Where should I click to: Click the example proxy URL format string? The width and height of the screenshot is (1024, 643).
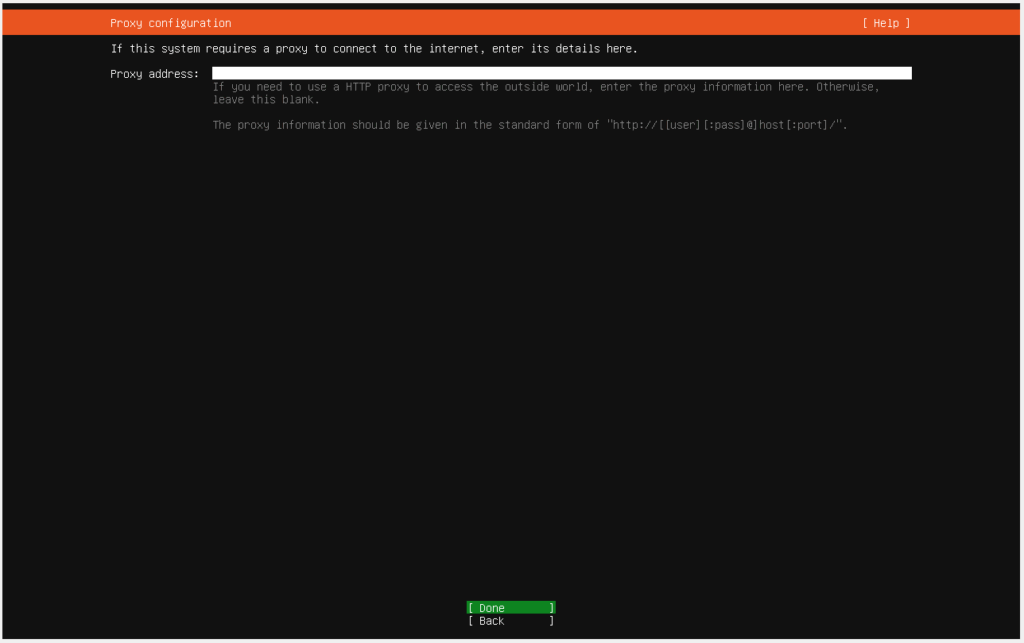click(727, 125)
